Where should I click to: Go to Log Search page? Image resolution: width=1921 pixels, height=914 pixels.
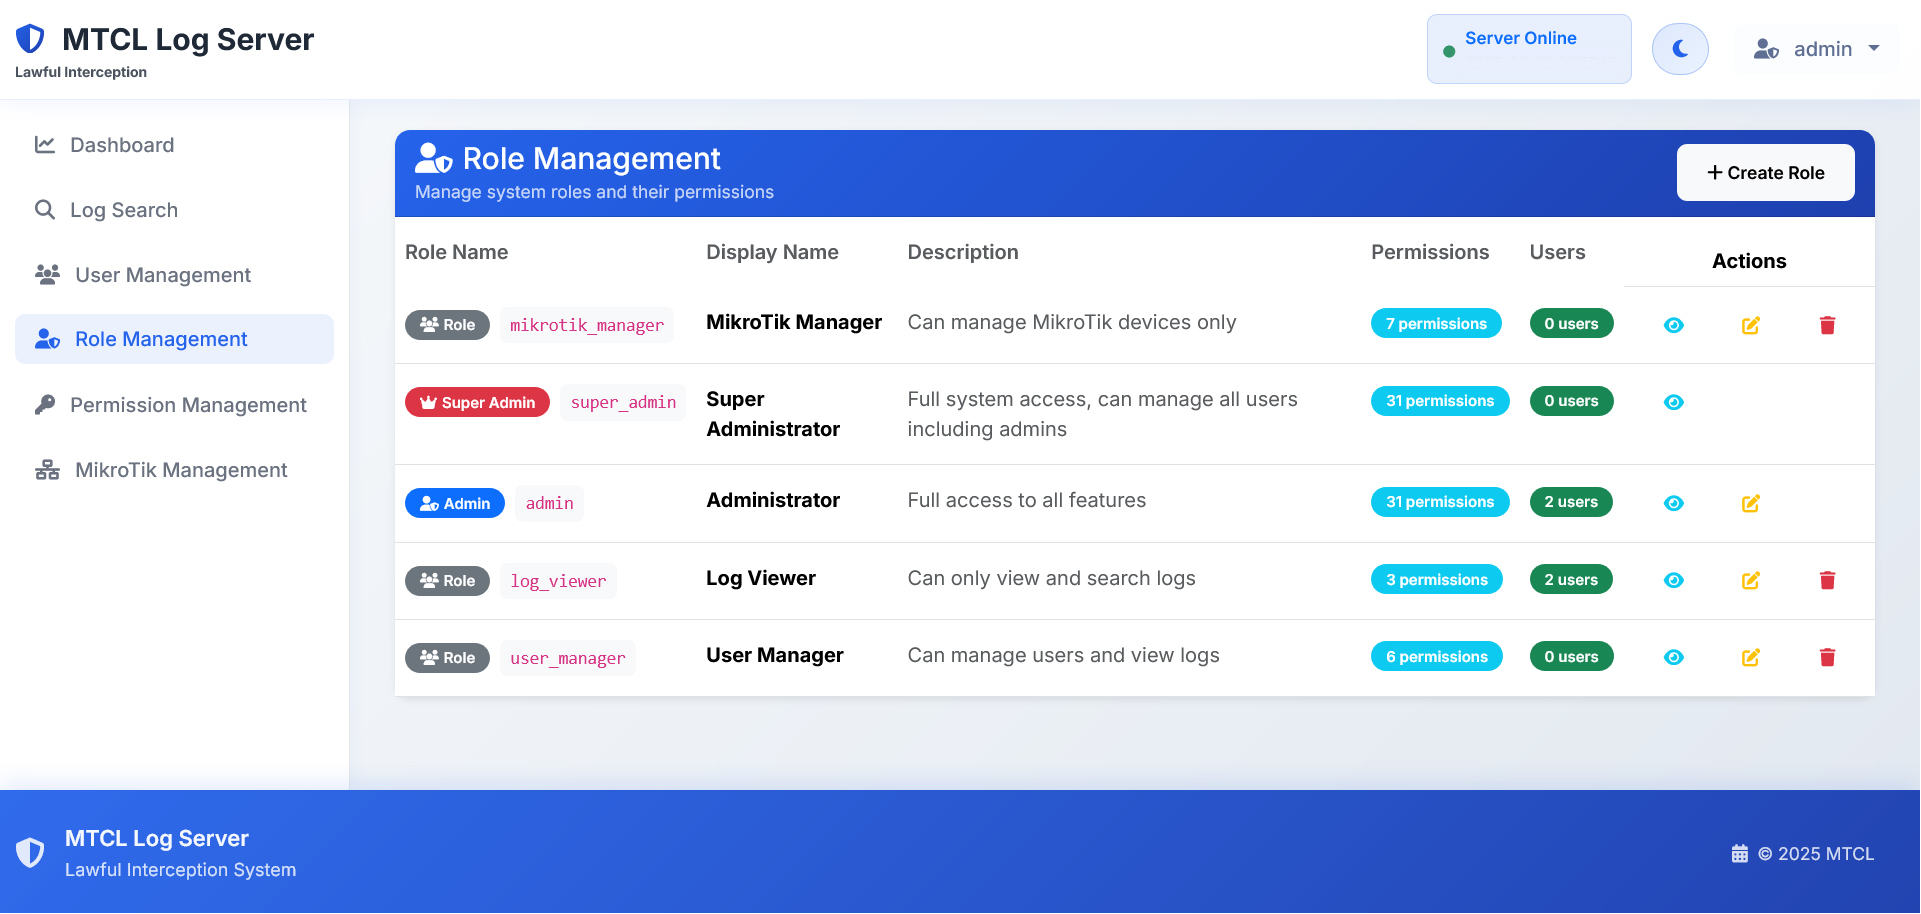point(124,210)
